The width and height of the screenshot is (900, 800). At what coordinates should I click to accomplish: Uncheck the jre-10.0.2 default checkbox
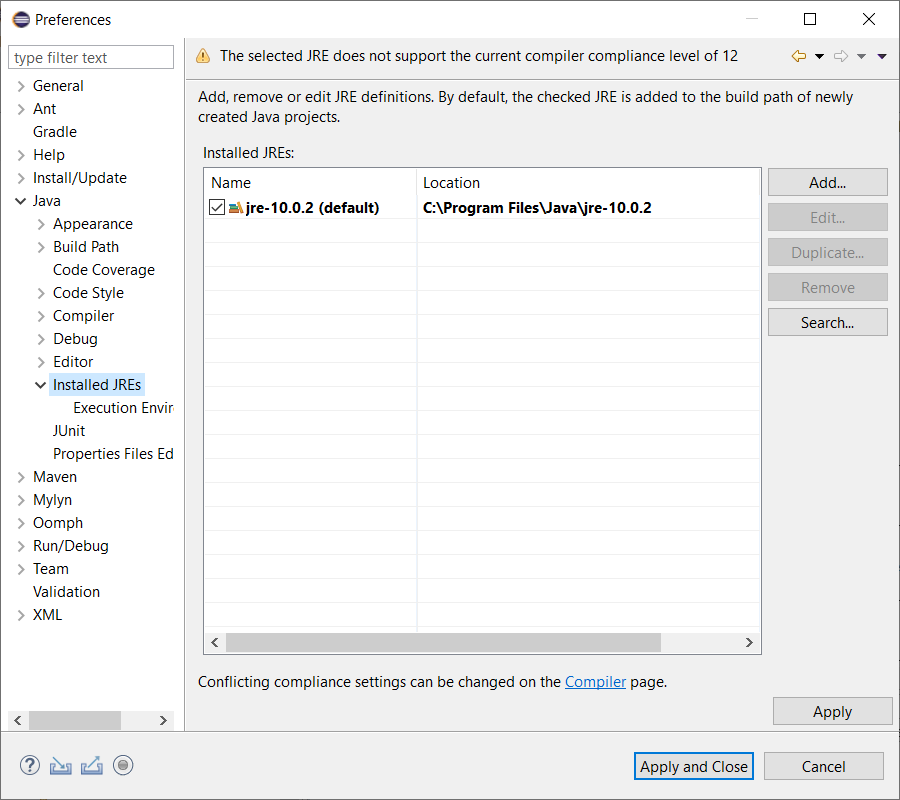point(217,208)
